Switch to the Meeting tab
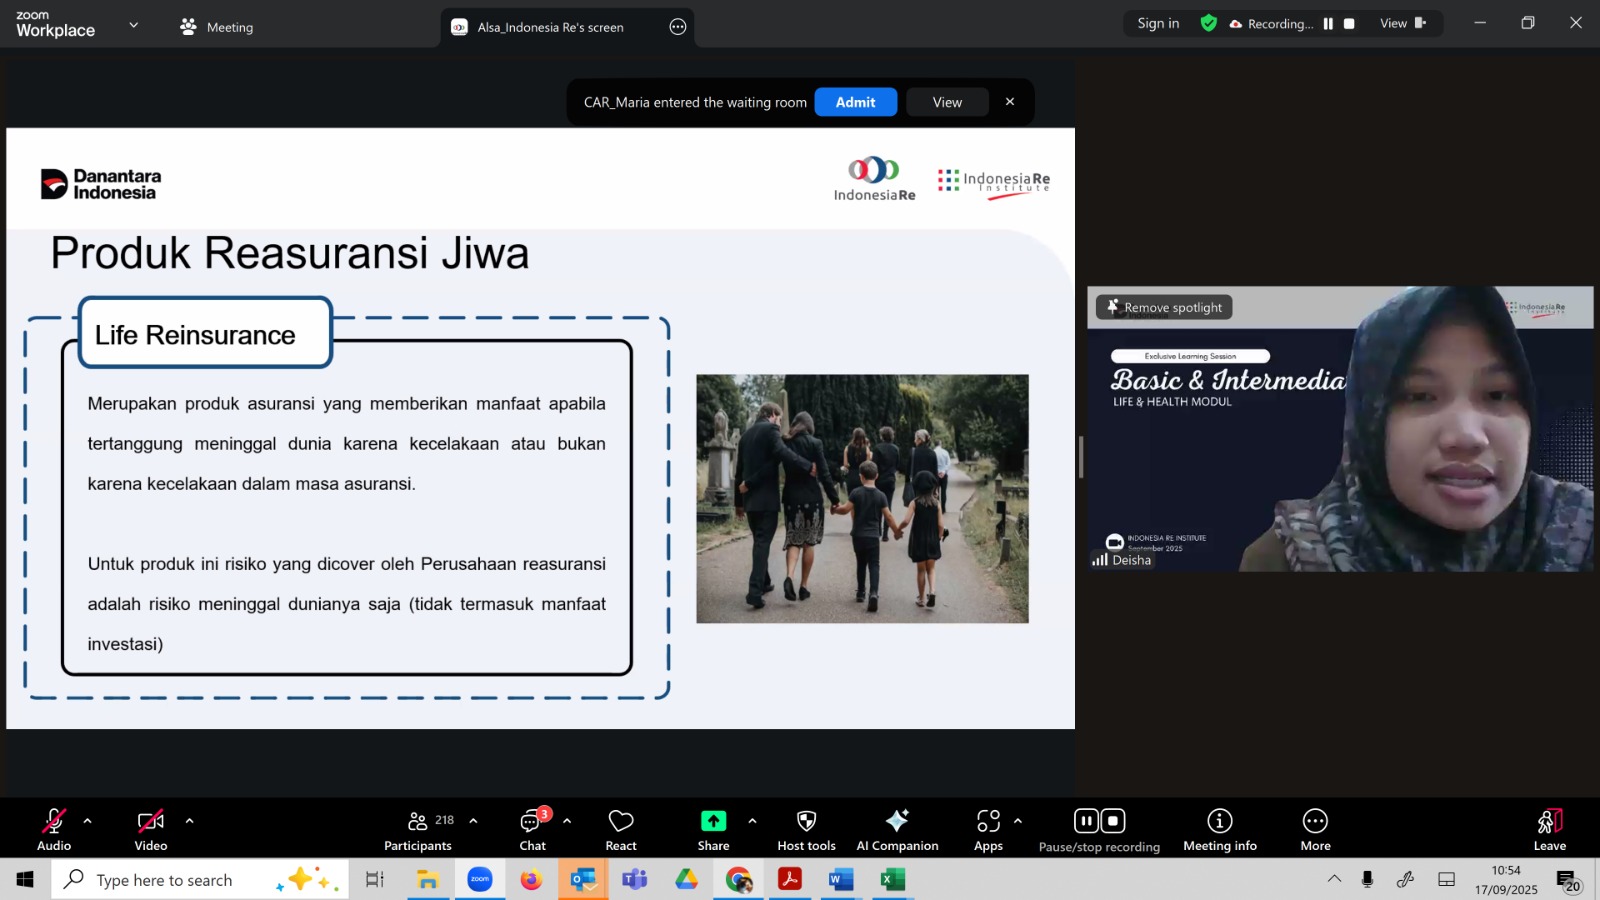 (217, 27)
